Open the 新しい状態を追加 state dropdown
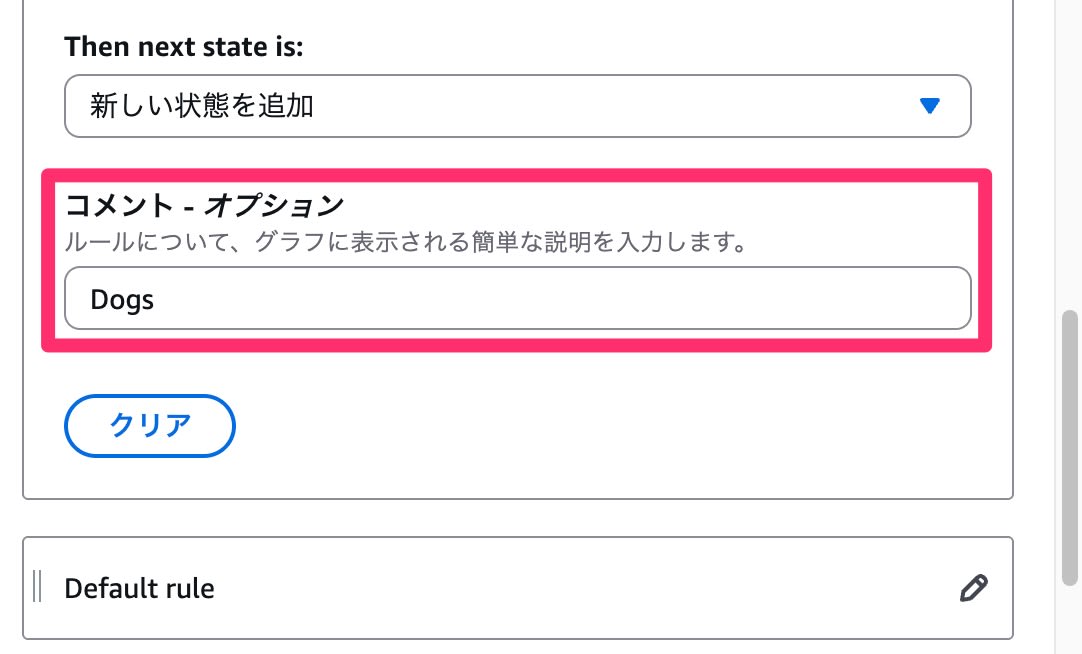 click(517, 106)
